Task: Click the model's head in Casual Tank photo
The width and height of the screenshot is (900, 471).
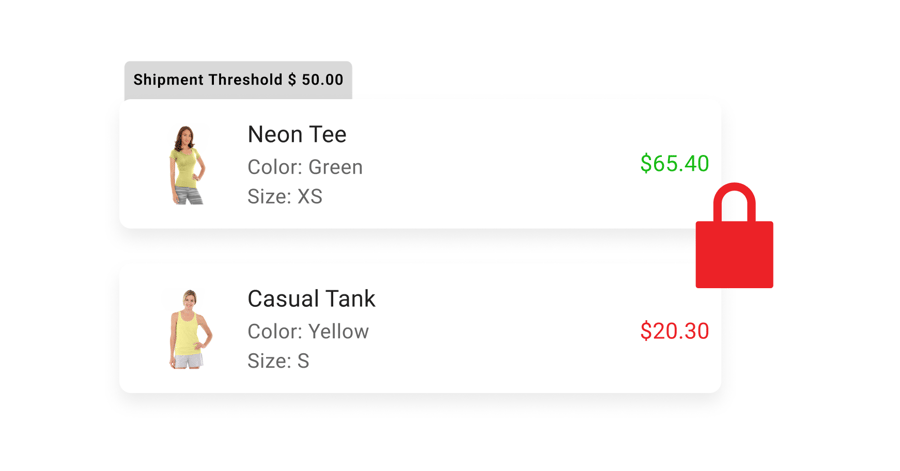Action: (x=188, y=299)
